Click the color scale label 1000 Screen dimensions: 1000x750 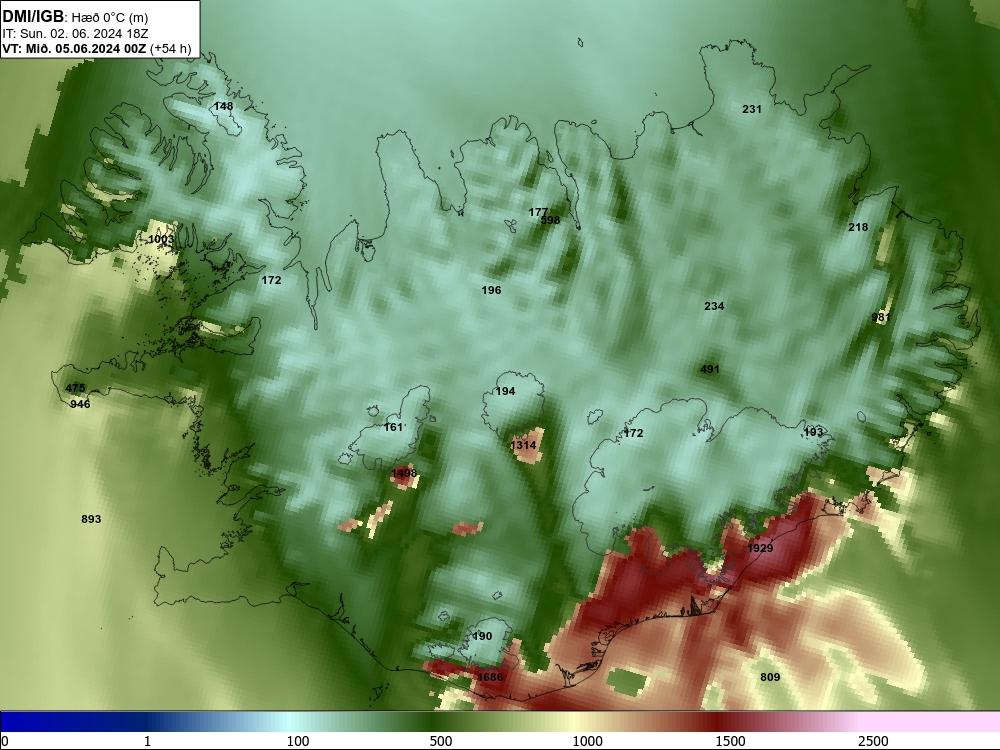(x=587, y=741)
